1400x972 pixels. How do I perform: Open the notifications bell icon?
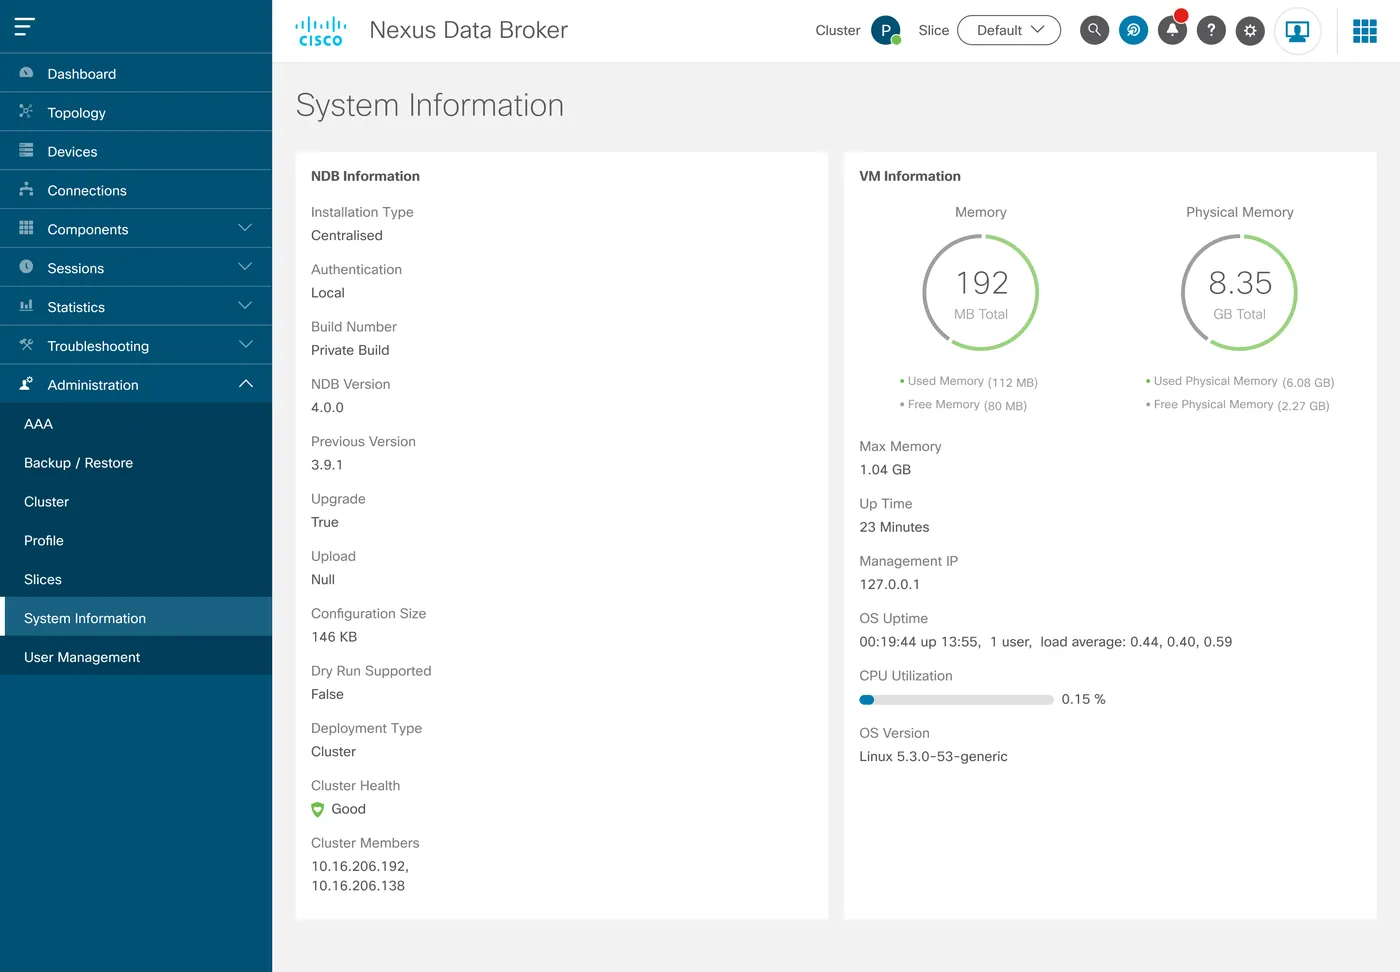[1172, 30]
